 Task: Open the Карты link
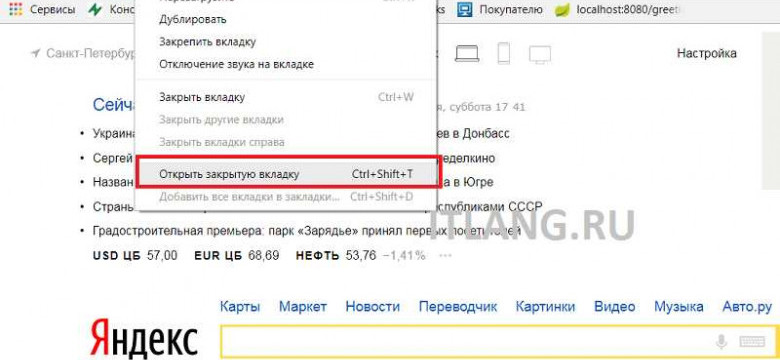pyautogui.click(x=240, y=306)
